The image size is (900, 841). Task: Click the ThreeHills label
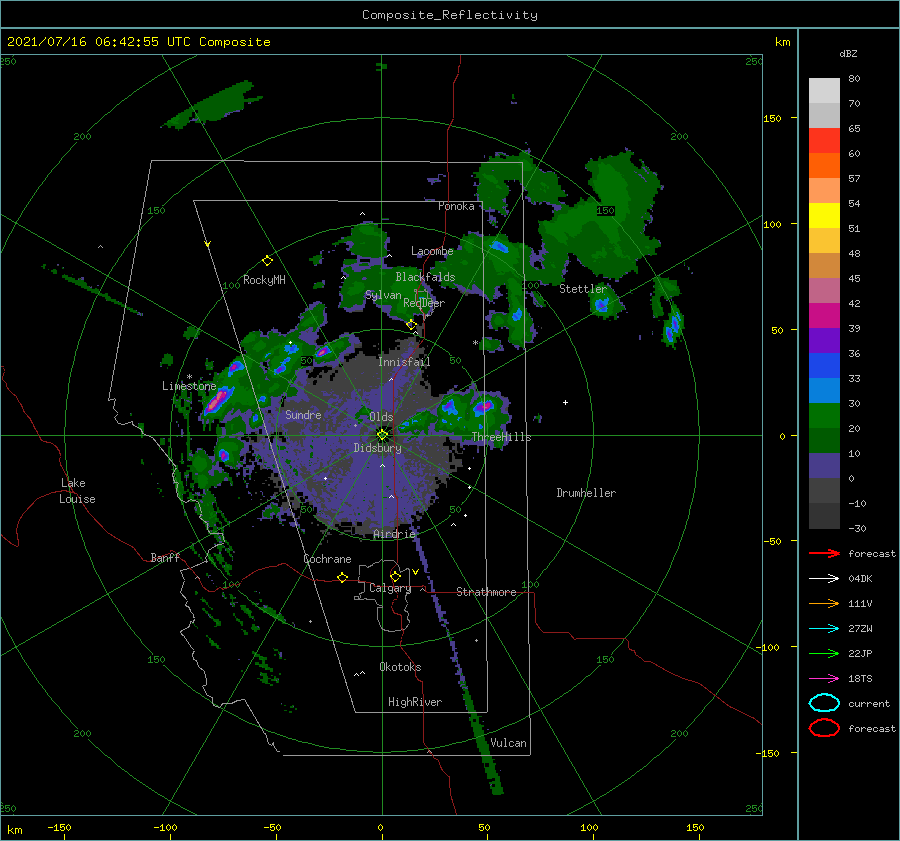click(502, 437)
